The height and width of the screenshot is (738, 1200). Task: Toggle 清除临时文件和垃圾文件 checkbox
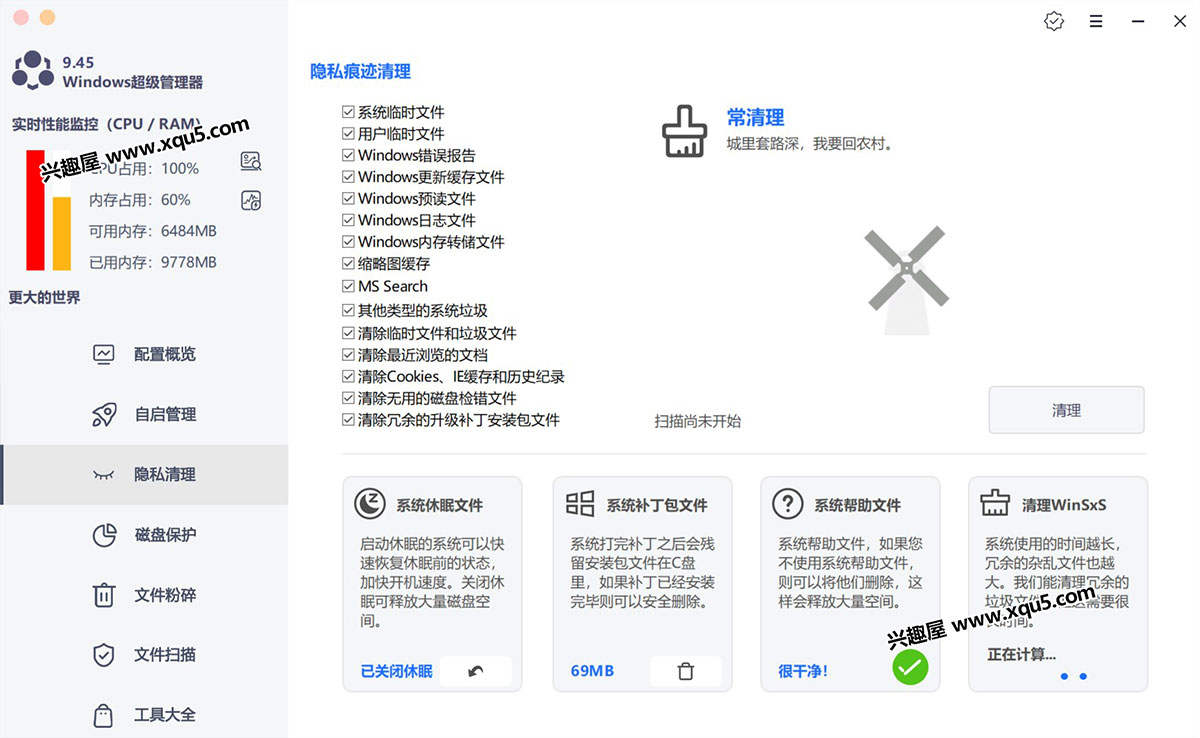point(349,333)
